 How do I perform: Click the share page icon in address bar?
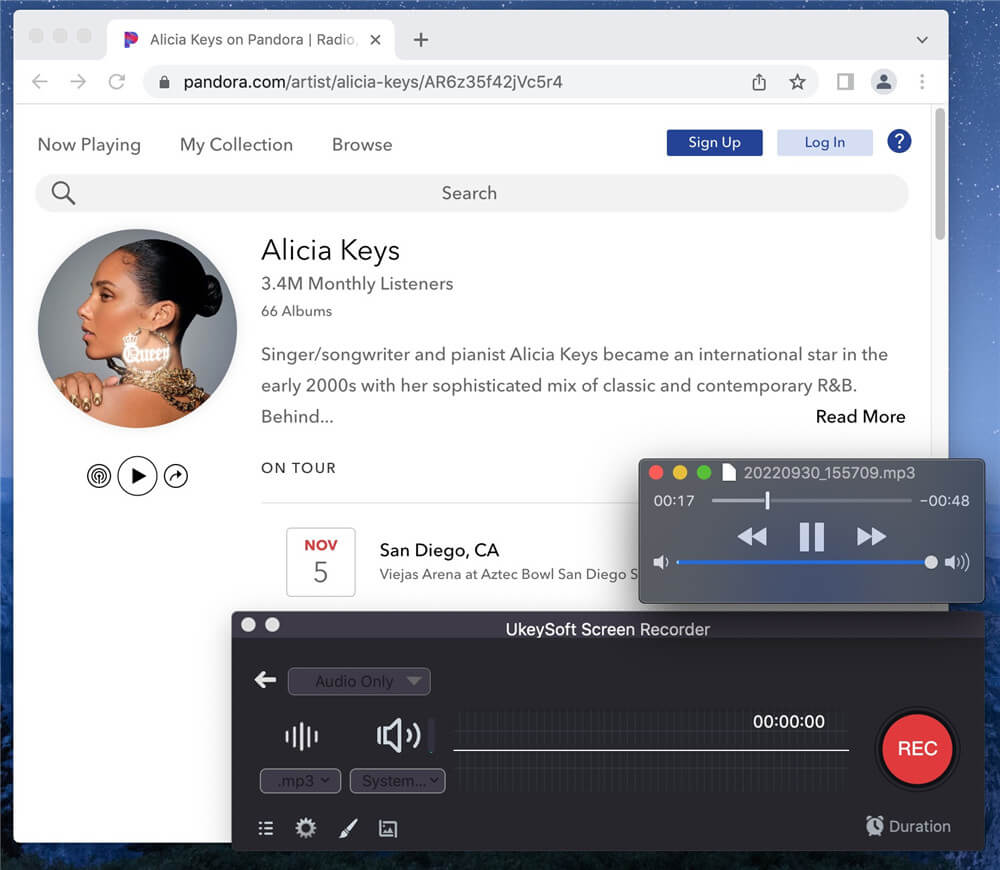tap(759, 82)
